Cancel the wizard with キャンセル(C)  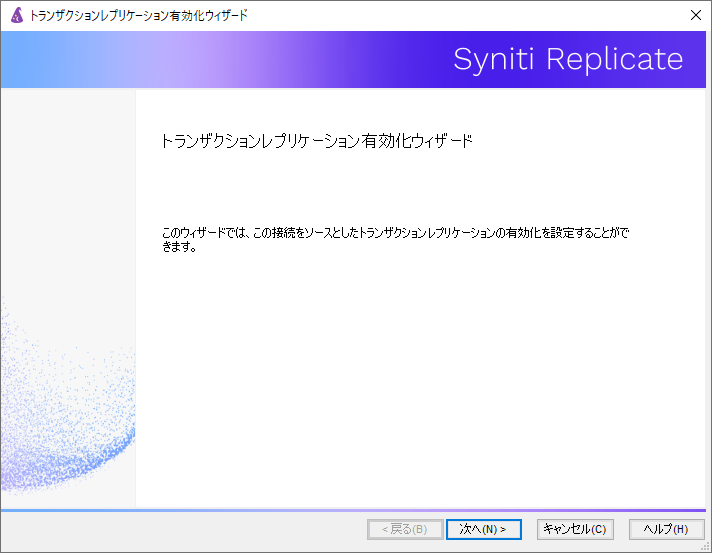[575, 529]
